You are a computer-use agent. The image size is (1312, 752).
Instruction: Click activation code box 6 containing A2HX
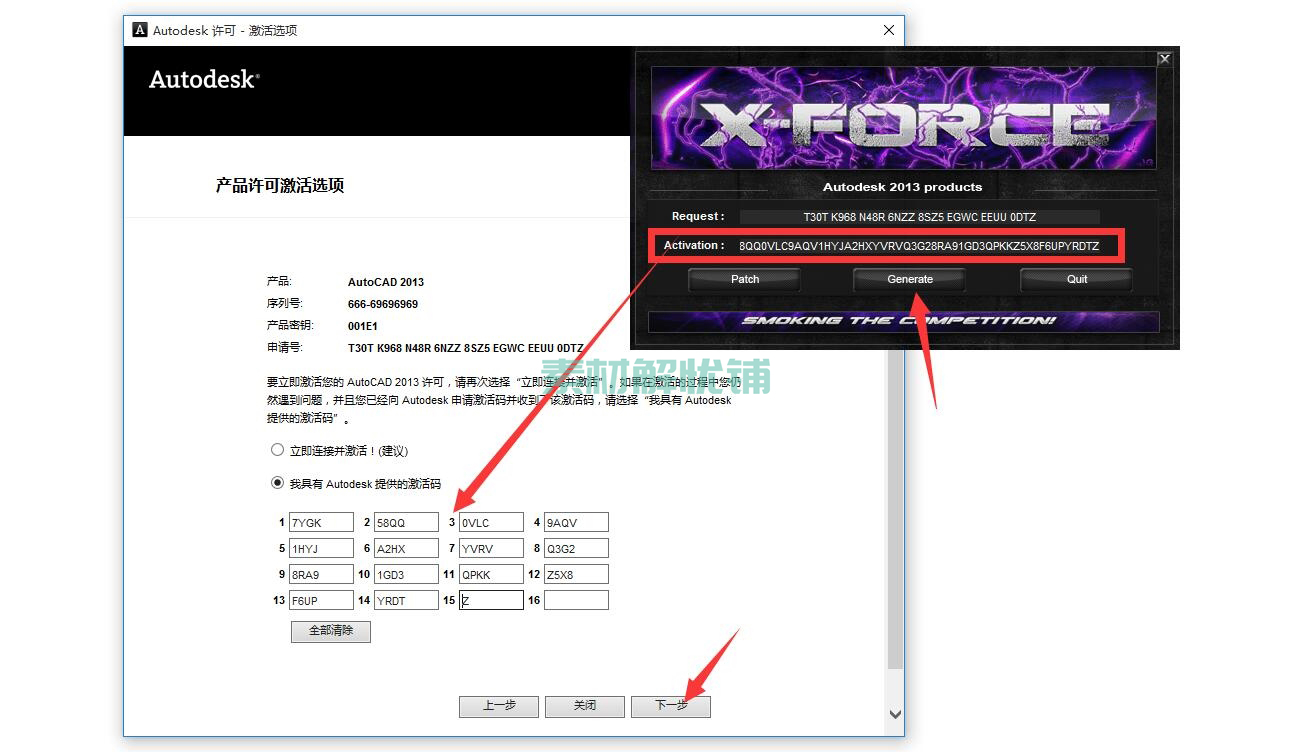pyautogui.click(x=406, y=548)
